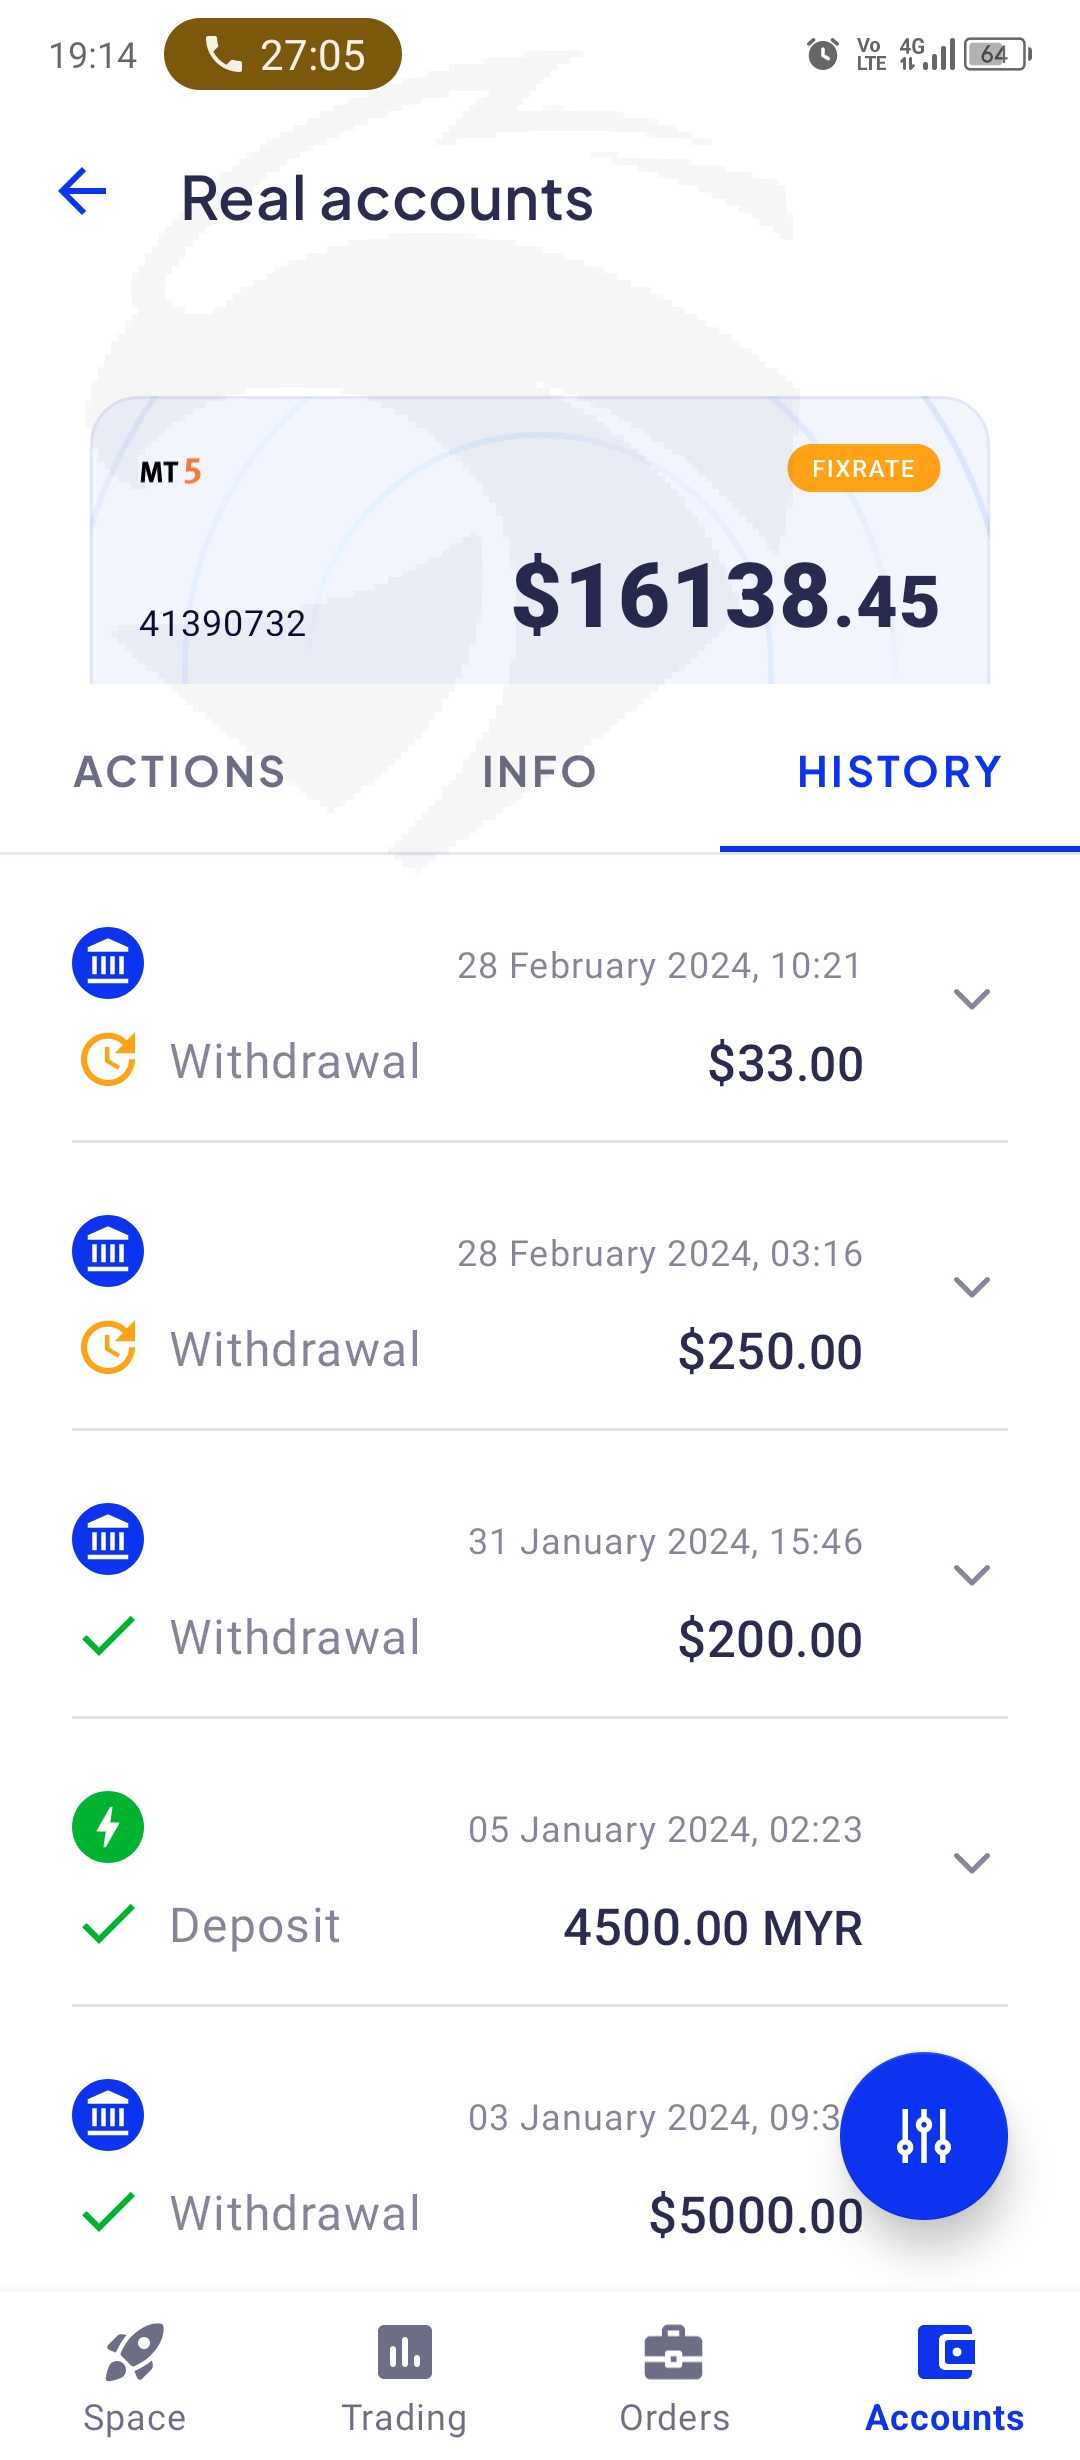Switch to the INFO tab
This screenshot has width=1080, height=2460.
(x=539, y=772)
